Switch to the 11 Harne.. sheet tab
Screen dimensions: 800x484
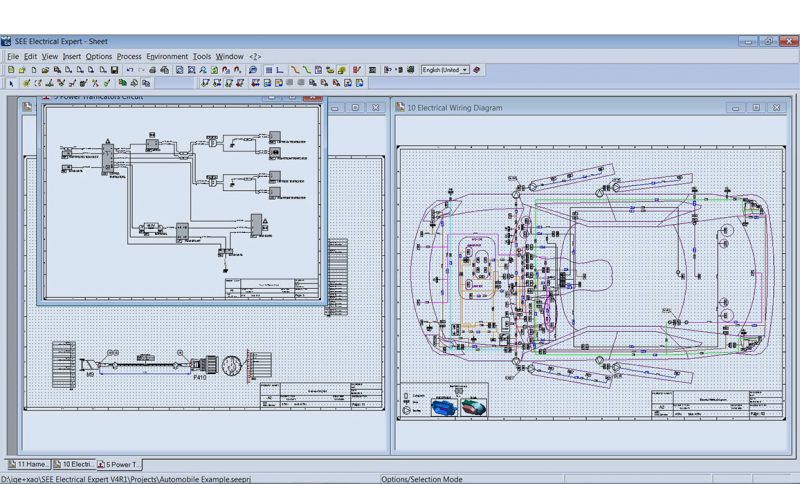[29, 465]
